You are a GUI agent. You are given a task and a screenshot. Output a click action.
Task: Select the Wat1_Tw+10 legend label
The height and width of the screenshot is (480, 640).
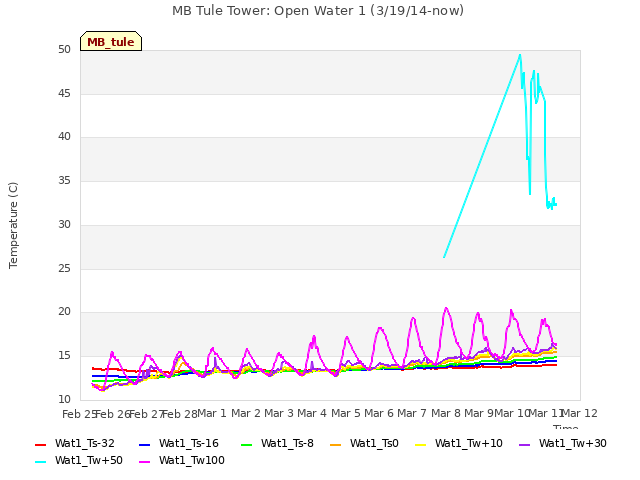pos(469,444)
